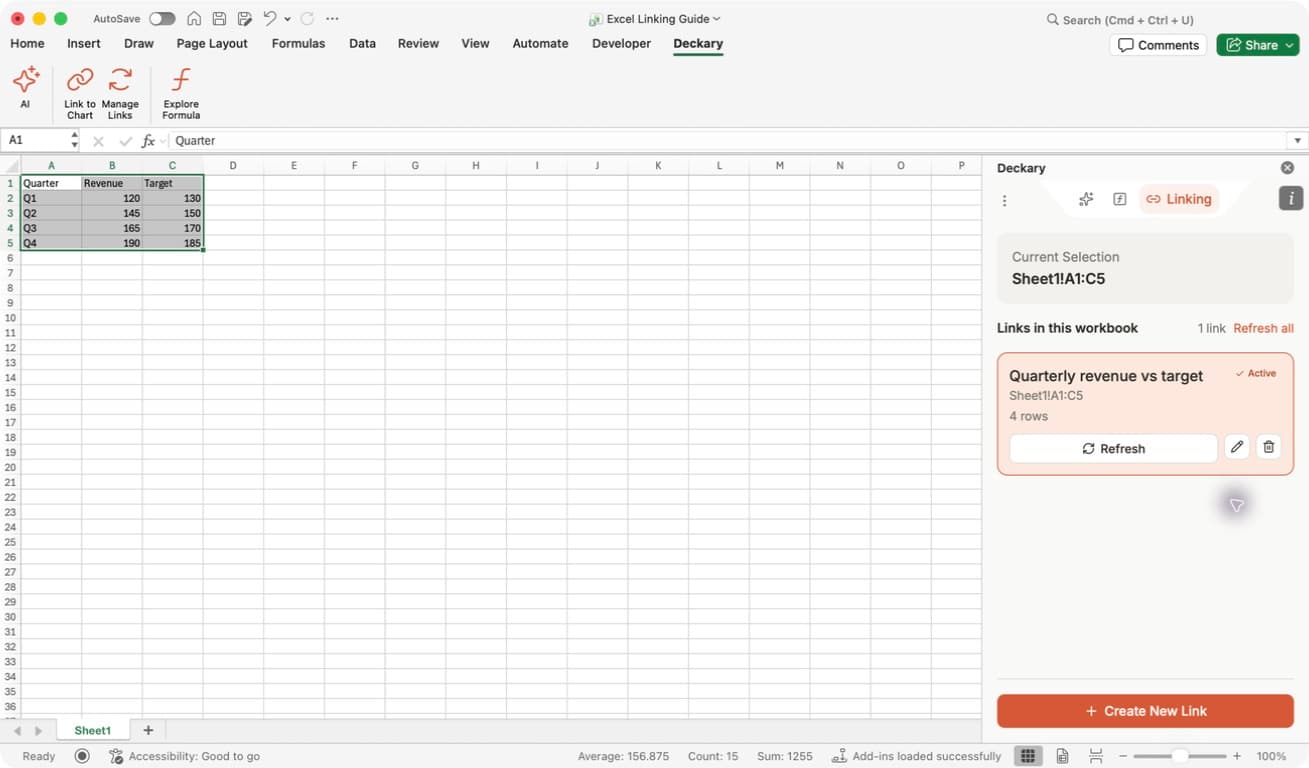Switch to the sparkle AI tab in the Deckary pane
Image resolution: width=1309 pixels, height=768 pixels.
(1086, 199)
